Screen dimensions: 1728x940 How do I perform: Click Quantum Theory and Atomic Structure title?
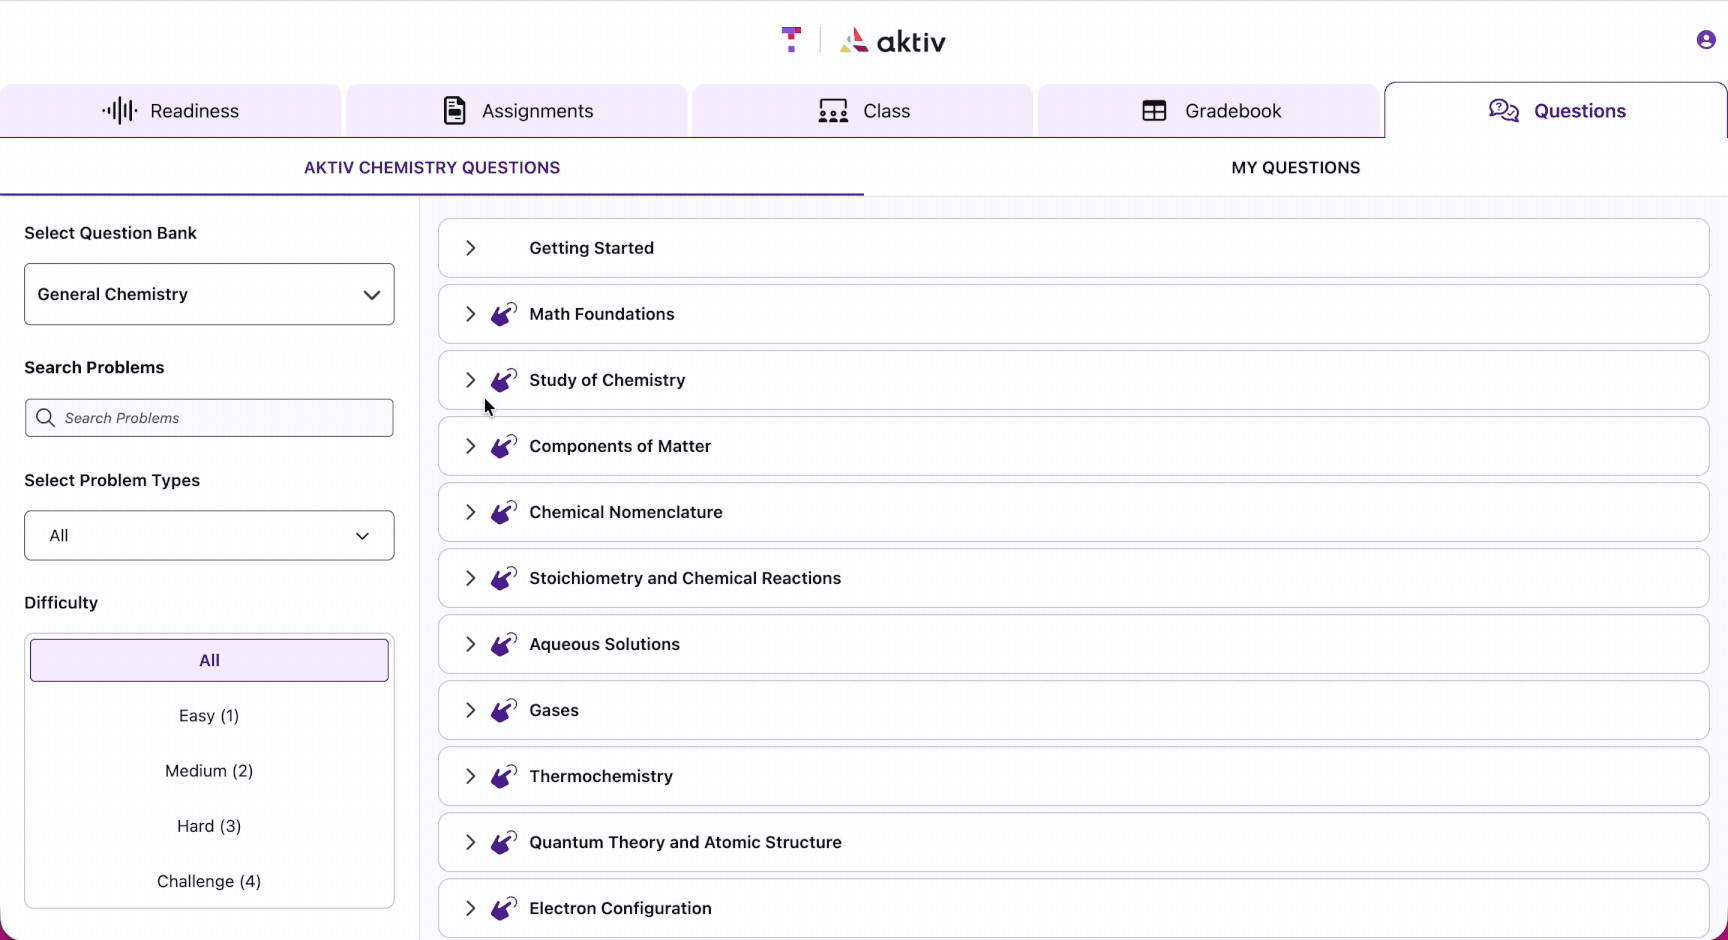pyautogui.click(x=685, y=842)
